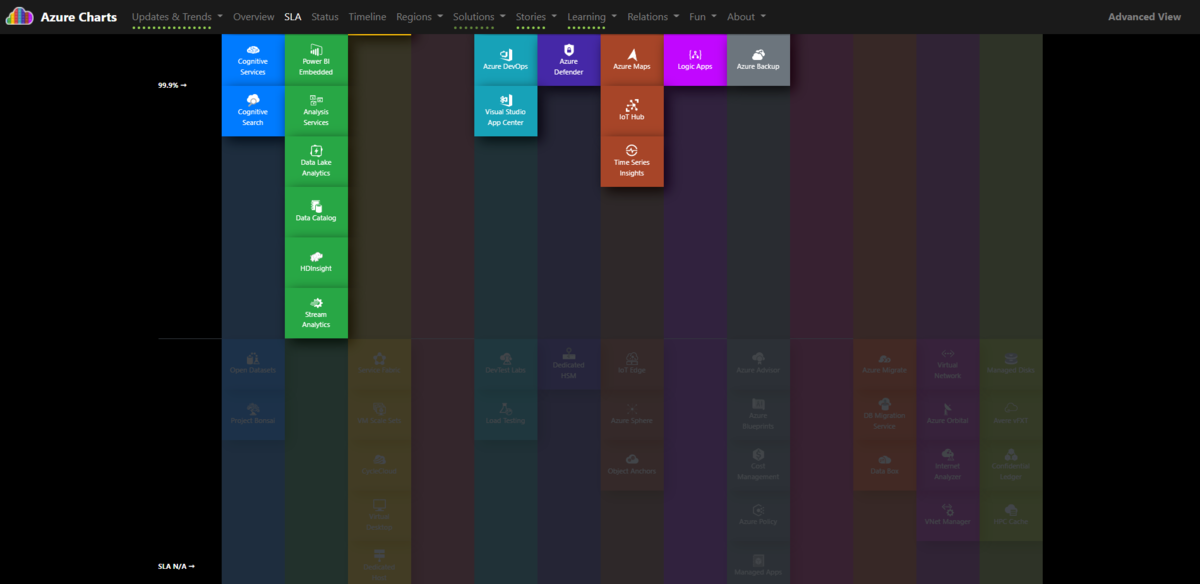Screen dimensions: 1200x584
Task: Select the dimmed Project Bonsai tile
Action: click(x=253, y=414)
